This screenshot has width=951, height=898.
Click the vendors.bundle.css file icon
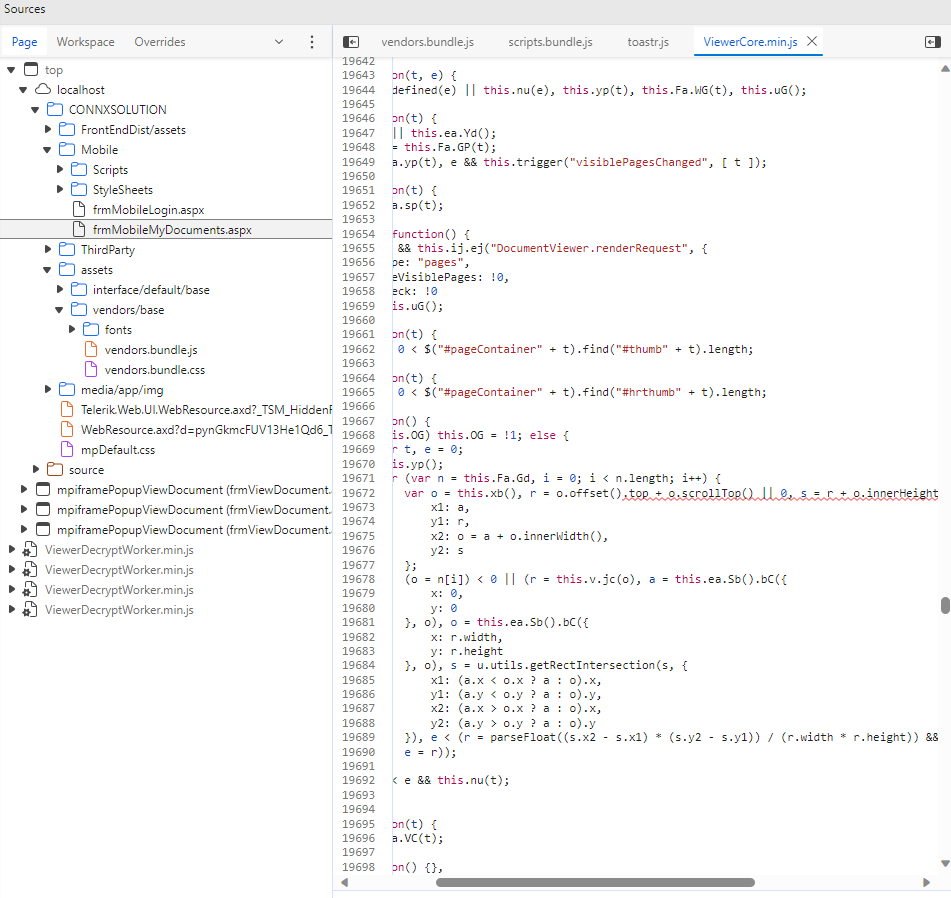(x=91, y=370)
